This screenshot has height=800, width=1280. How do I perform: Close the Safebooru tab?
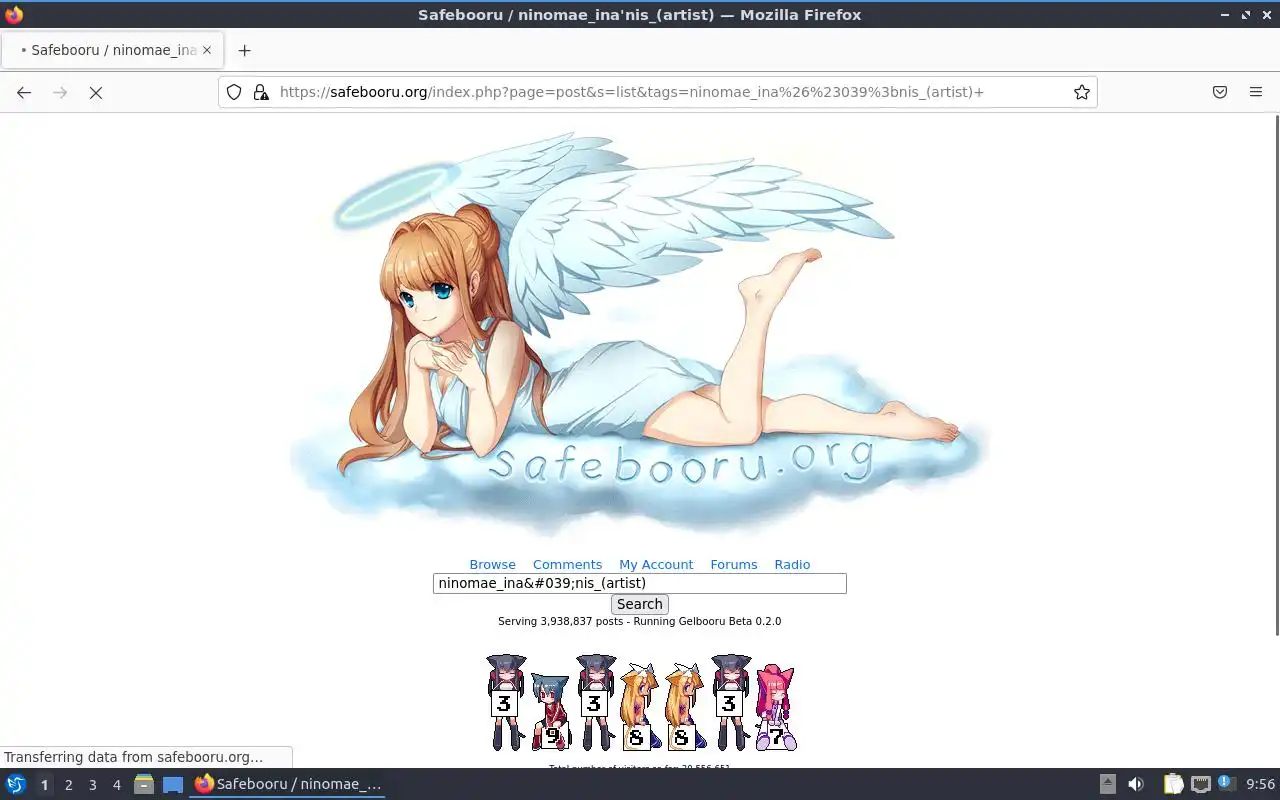pyautogui.click(x=207, y=50)
